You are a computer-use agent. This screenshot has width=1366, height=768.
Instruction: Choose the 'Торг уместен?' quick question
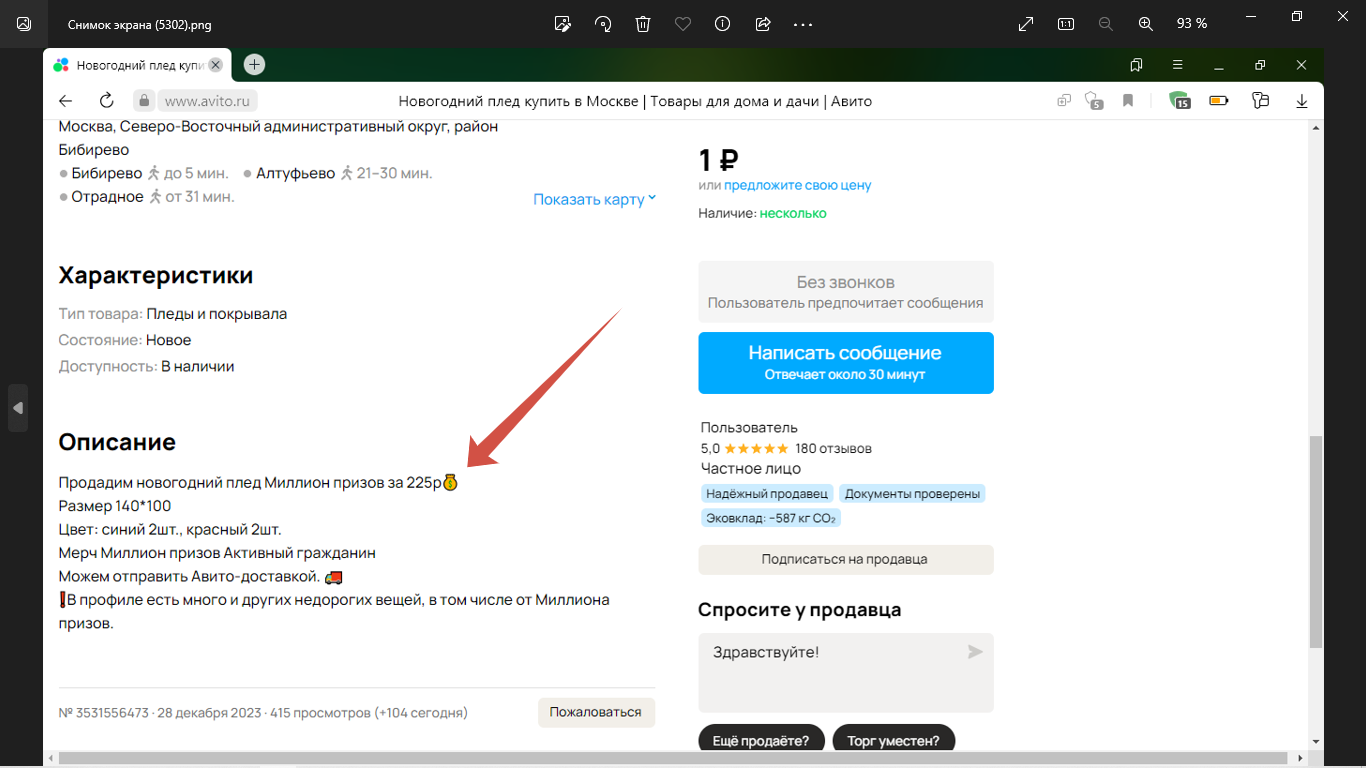[x=894, y=741]
